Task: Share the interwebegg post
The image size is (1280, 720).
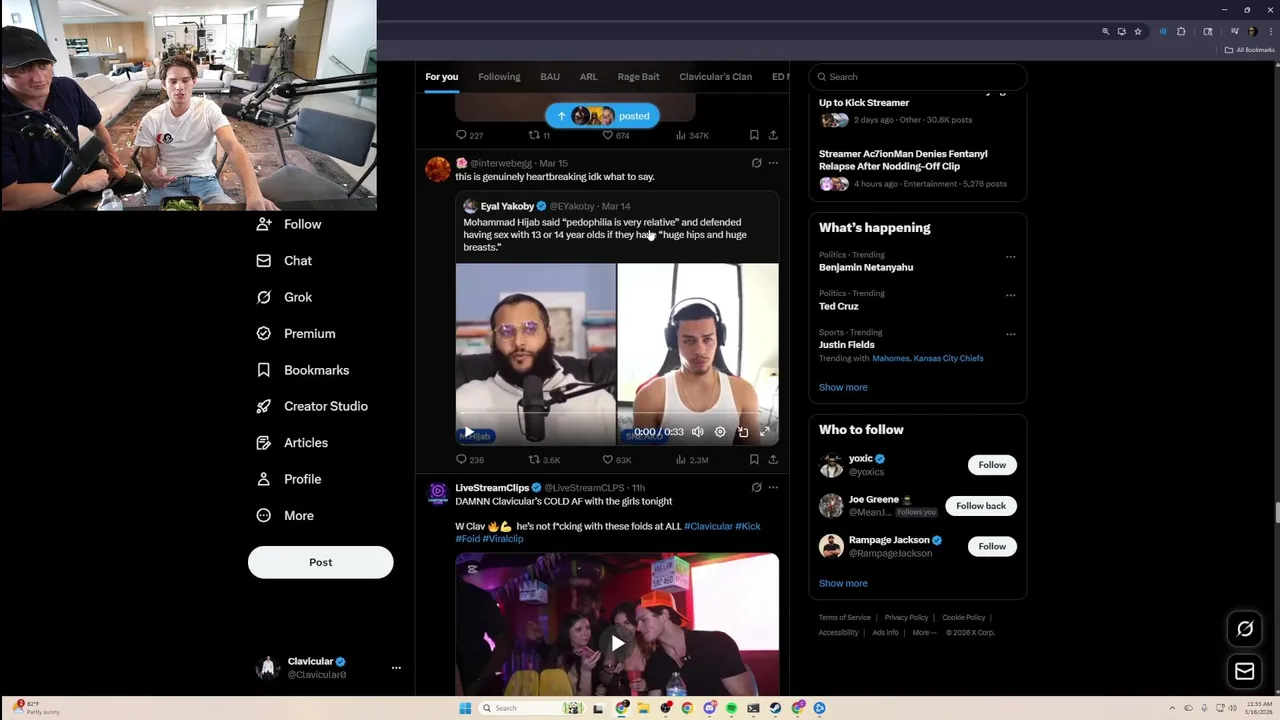Action: tap(773, 460)
